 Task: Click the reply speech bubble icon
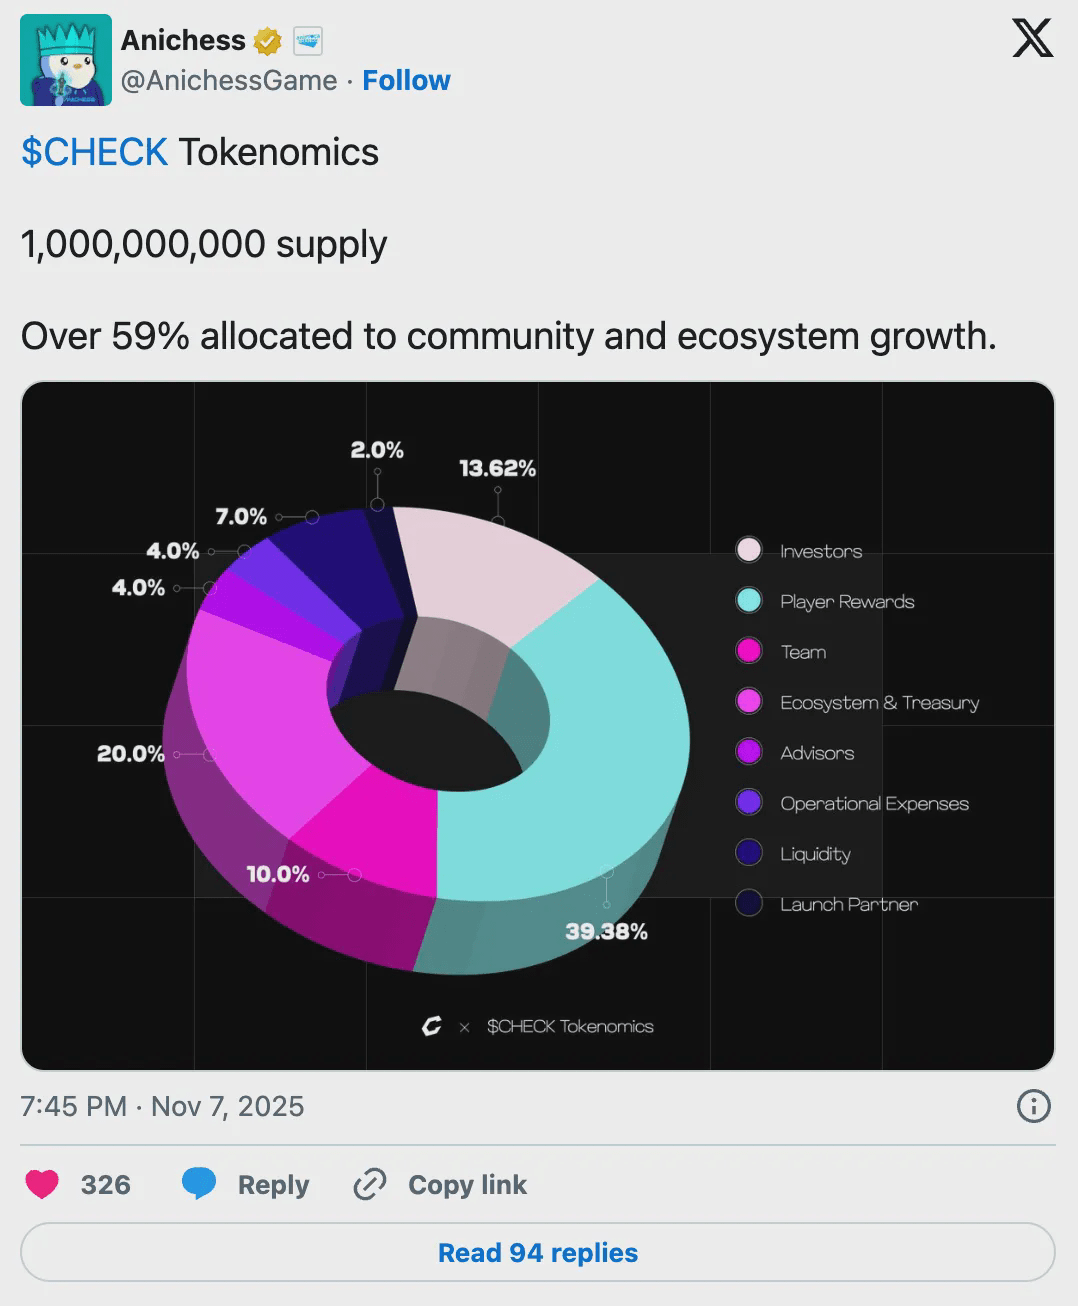200,1184
